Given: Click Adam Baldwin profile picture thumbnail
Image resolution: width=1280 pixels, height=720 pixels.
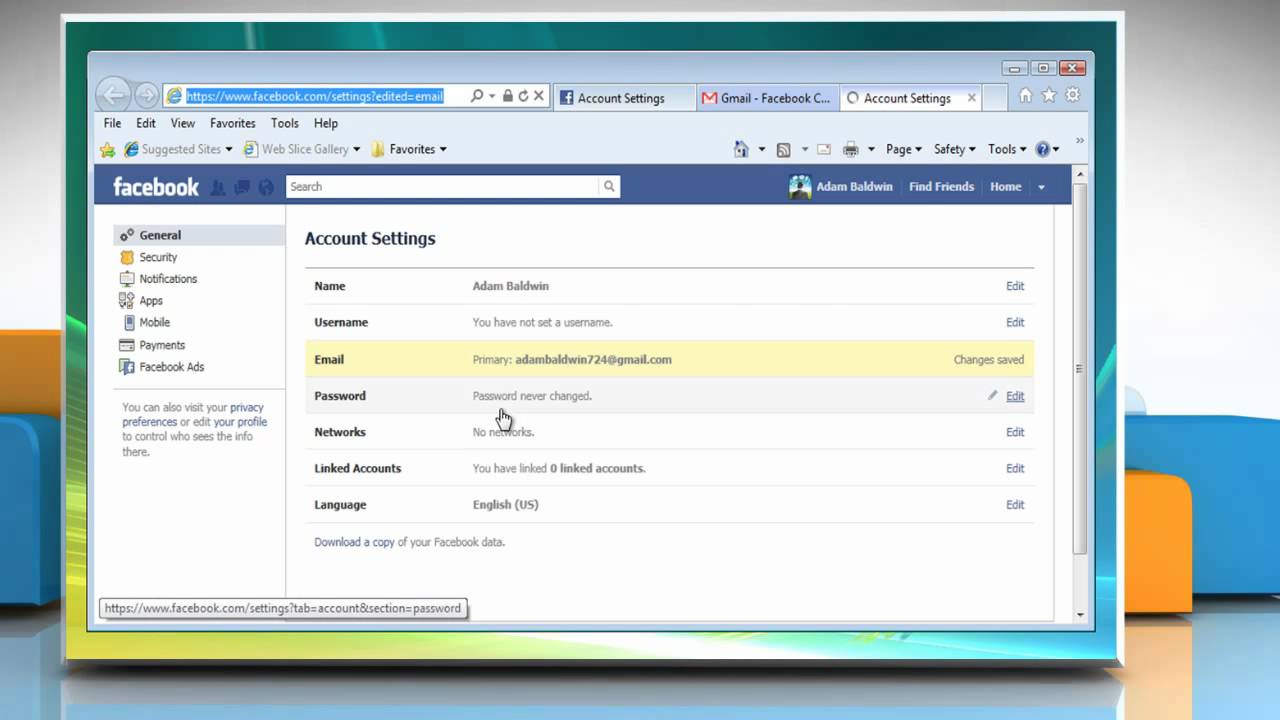Looking at the screenshot, I should [800, 187].
